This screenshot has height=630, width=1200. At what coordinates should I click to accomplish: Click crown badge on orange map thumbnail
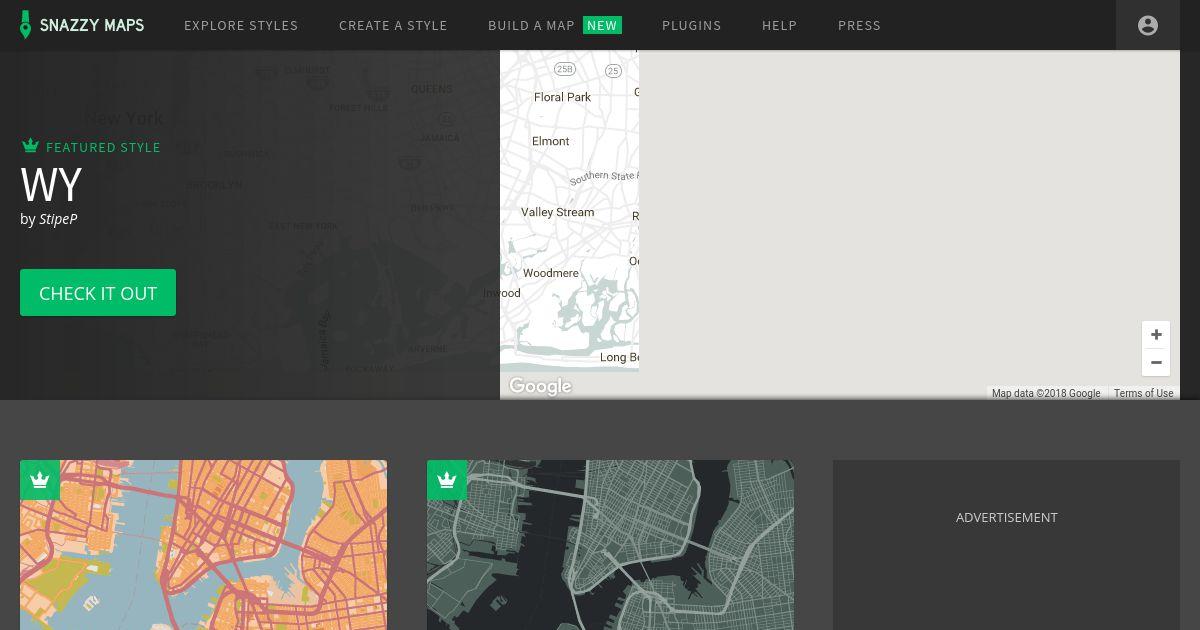(40, 480)
